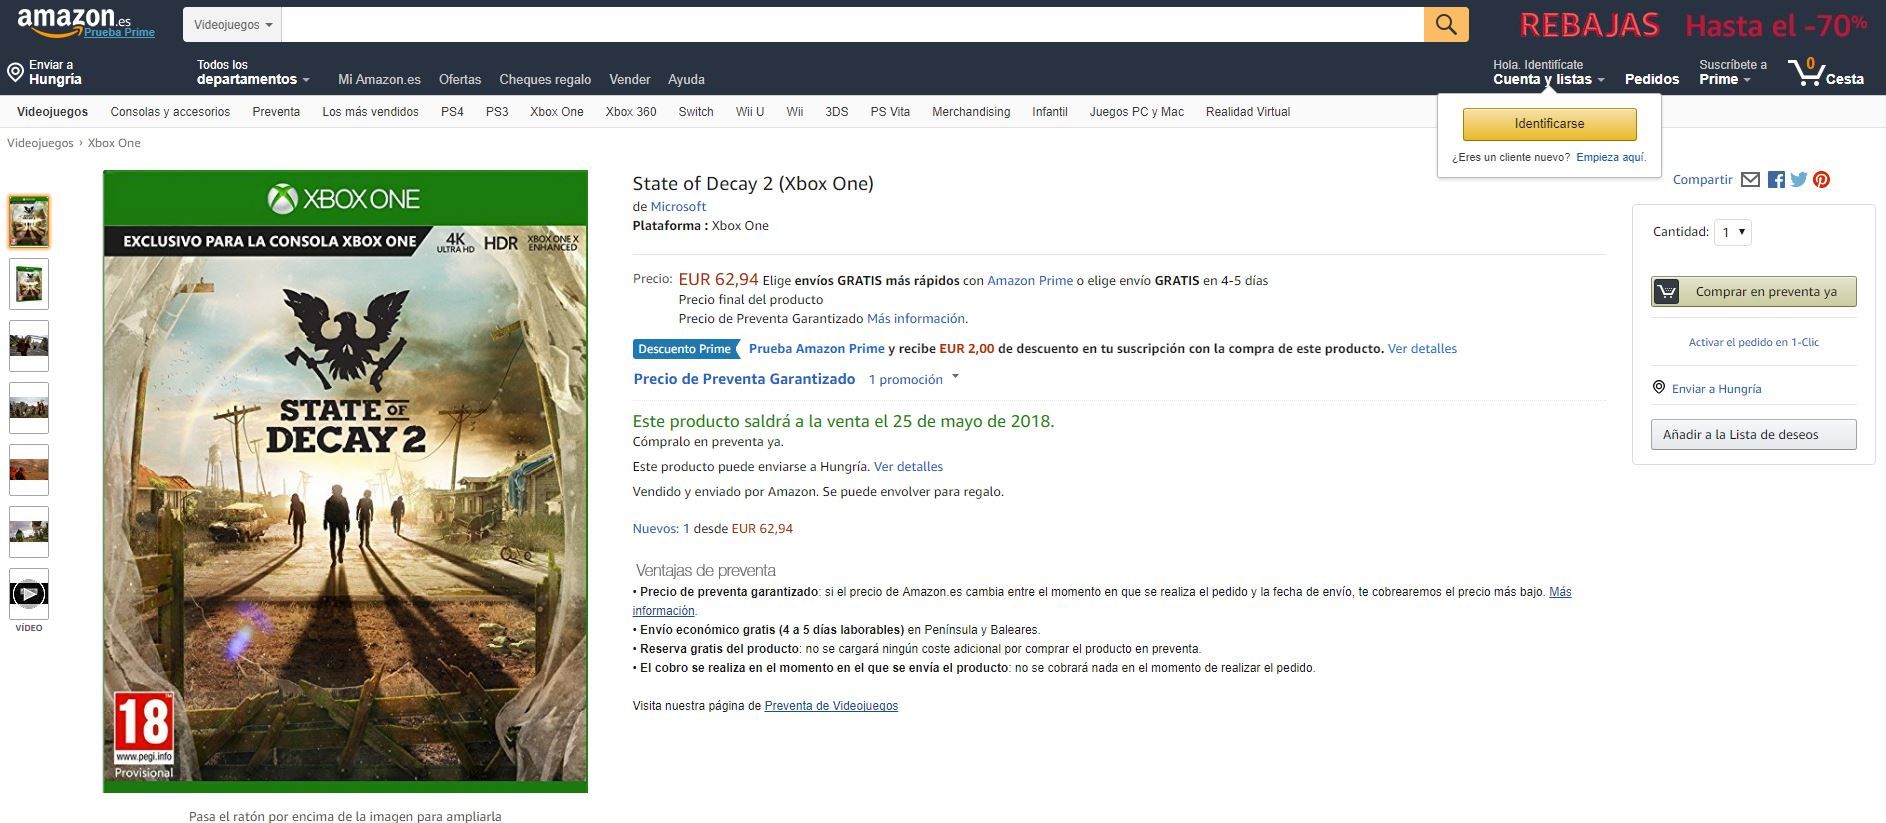
Task: Click Activar el pedido en 1-Clic
Action: click(x=1753, y=342)
